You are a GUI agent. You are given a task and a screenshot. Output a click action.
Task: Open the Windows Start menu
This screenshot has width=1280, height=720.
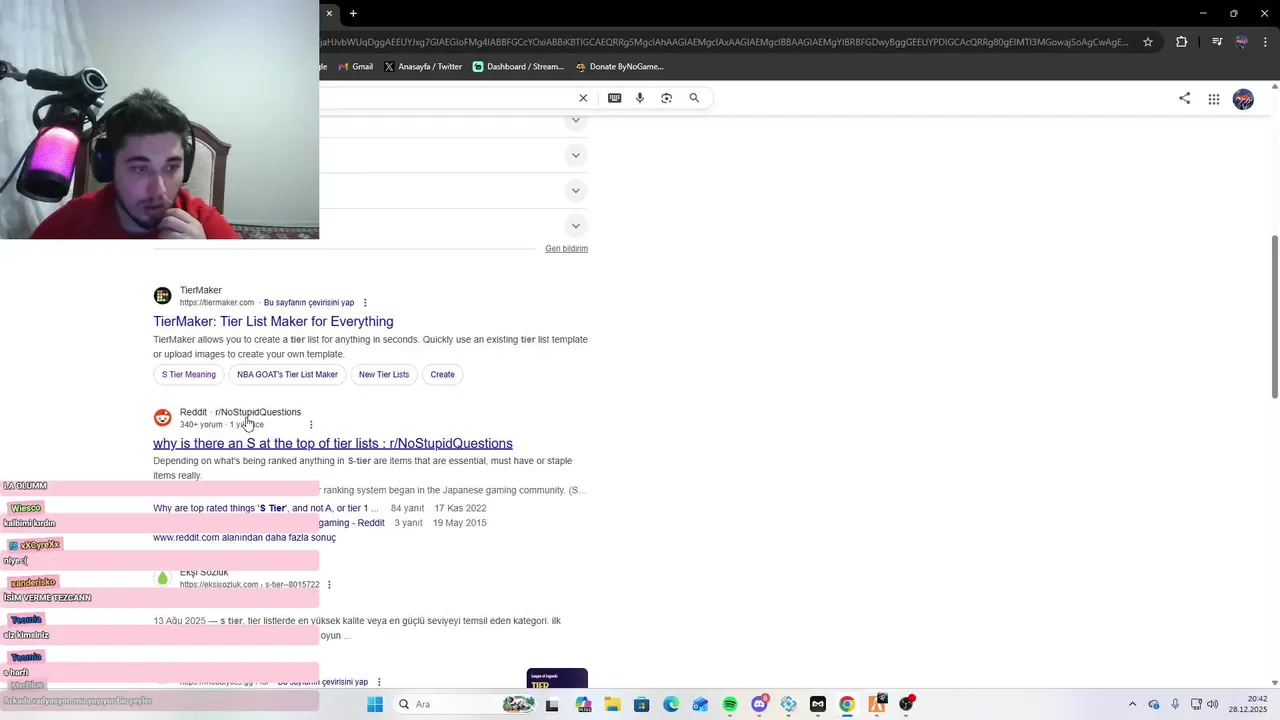tap(375, 704)
